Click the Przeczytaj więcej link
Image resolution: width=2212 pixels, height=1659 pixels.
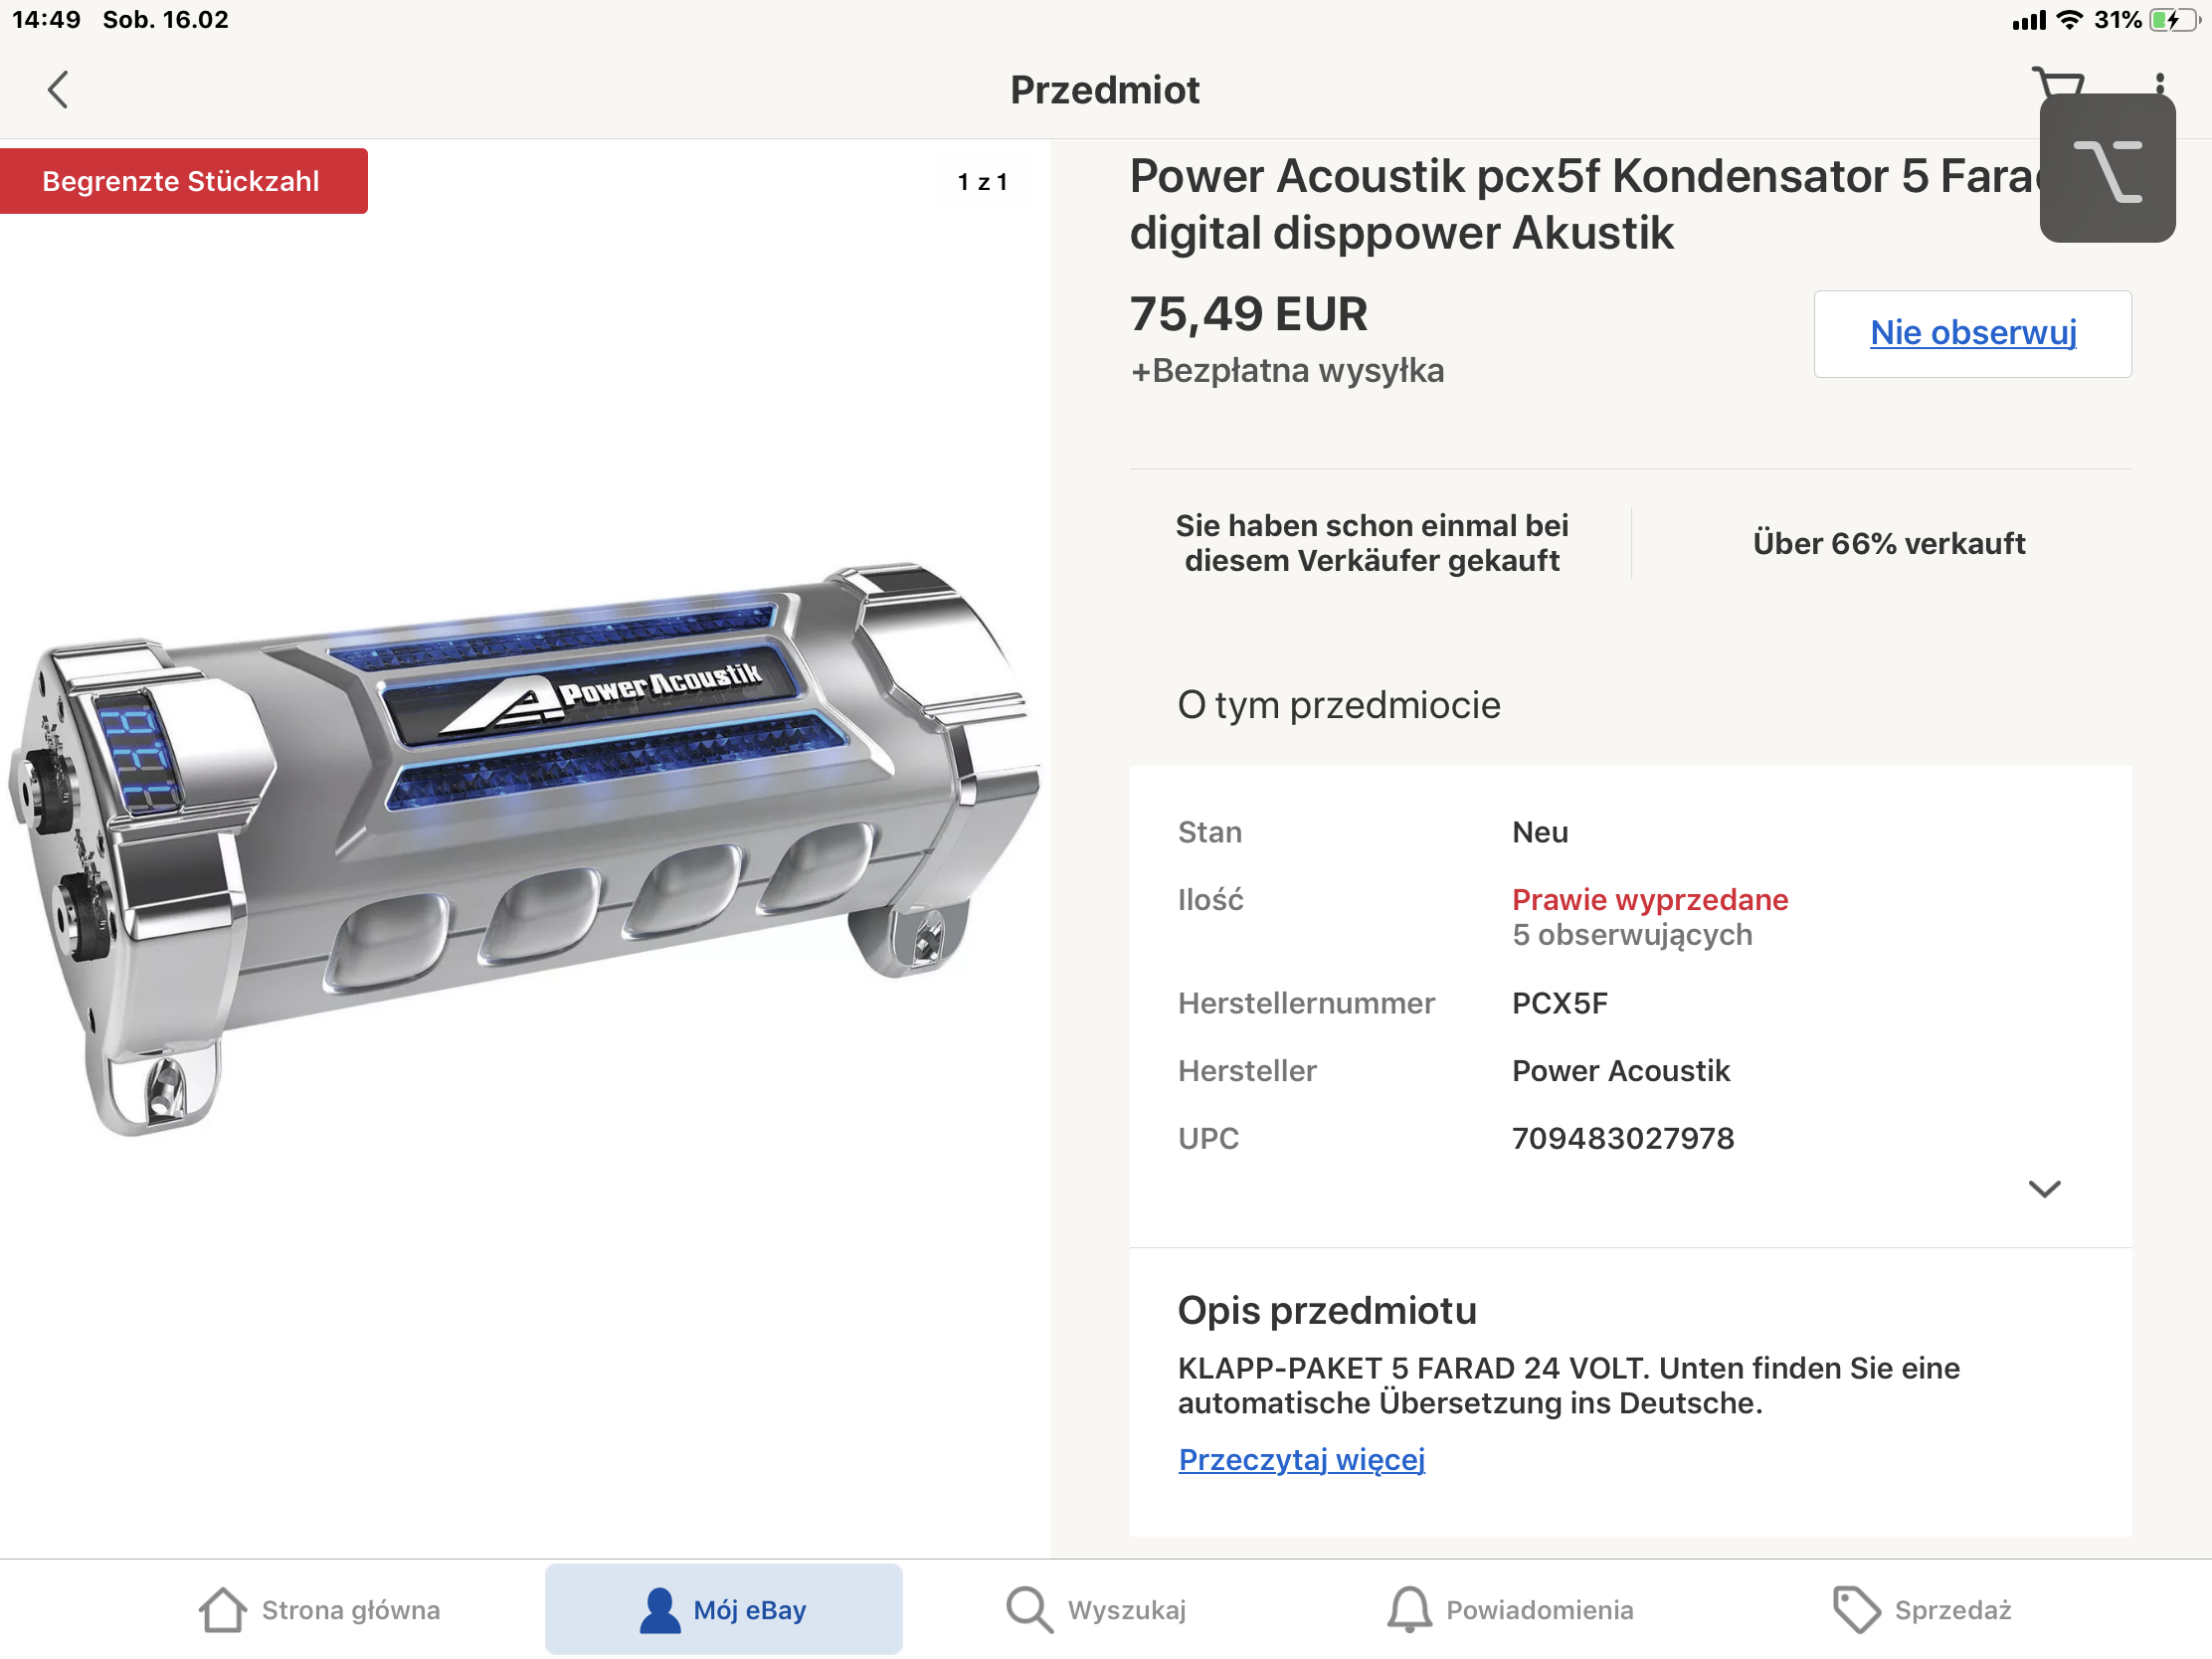[x=1301, y=1459]
